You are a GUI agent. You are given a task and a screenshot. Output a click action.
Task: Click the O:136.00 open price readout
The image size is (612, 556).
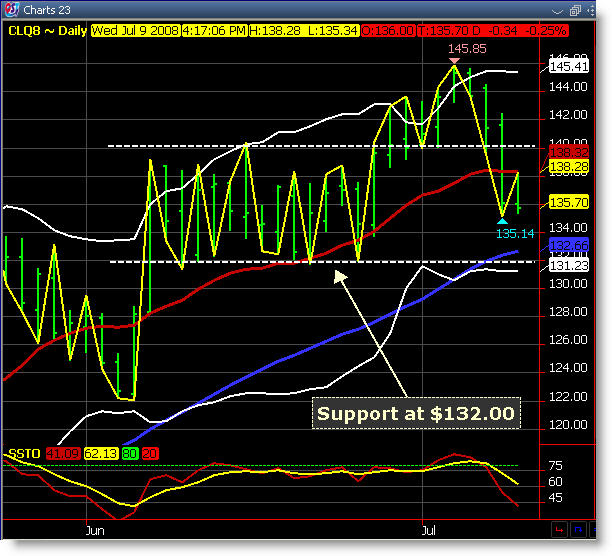coord(388,30)
